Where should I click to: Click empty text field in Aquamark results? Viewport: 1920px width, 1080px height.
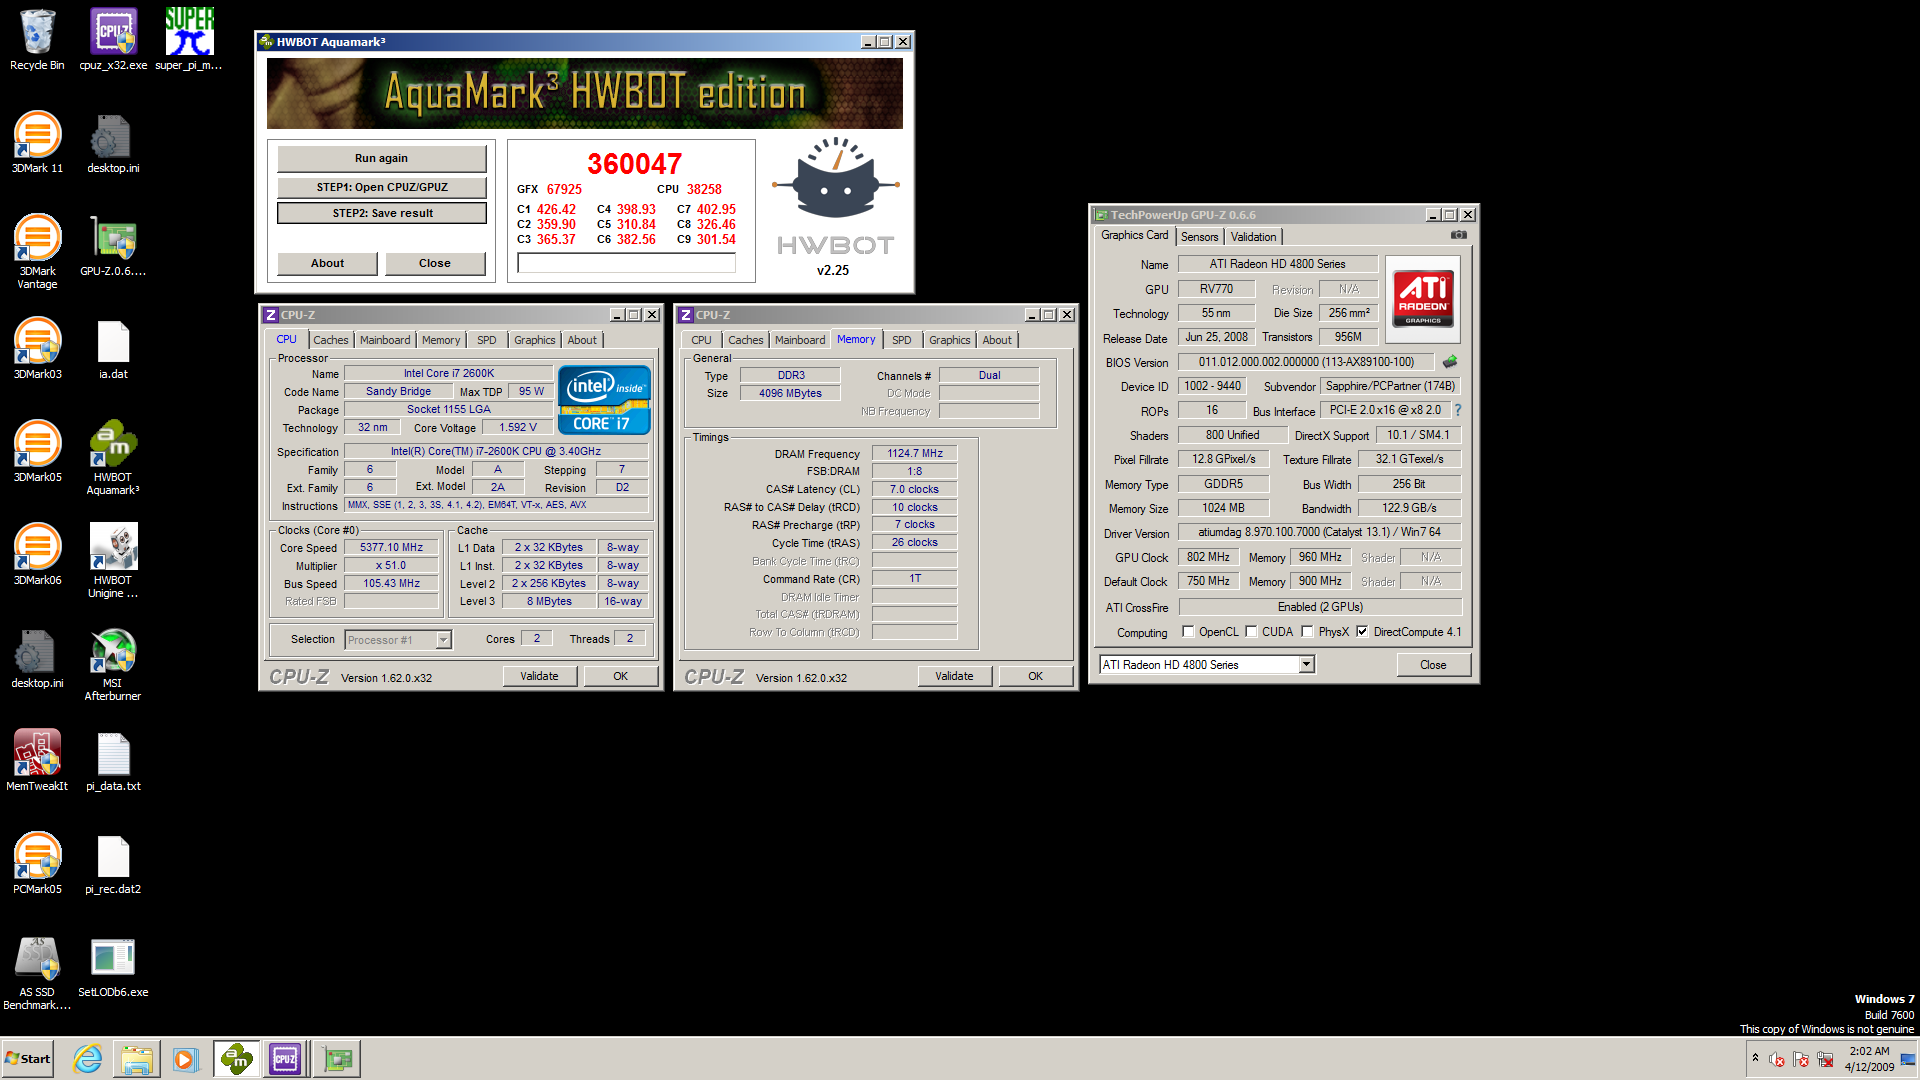[x=626, y=263]
